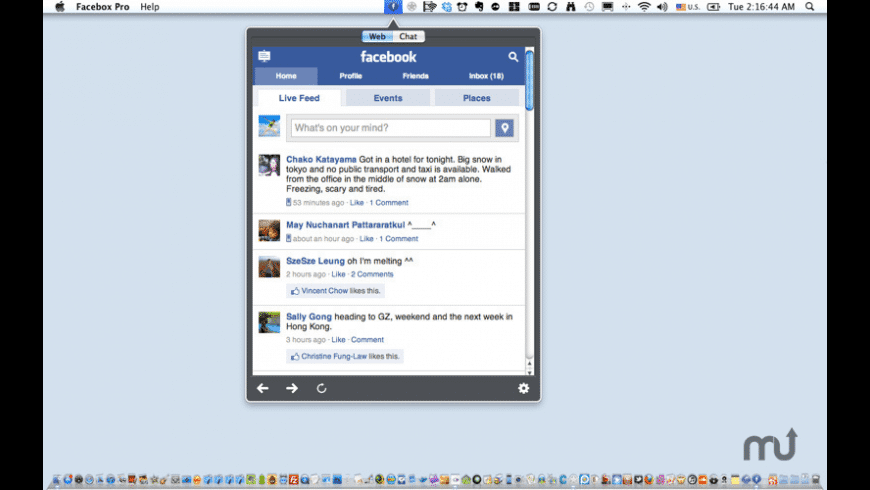The height and width of the screenshot is (490, 870).
Task: Click the battery status icon
Action: click(x=714, y=7)
